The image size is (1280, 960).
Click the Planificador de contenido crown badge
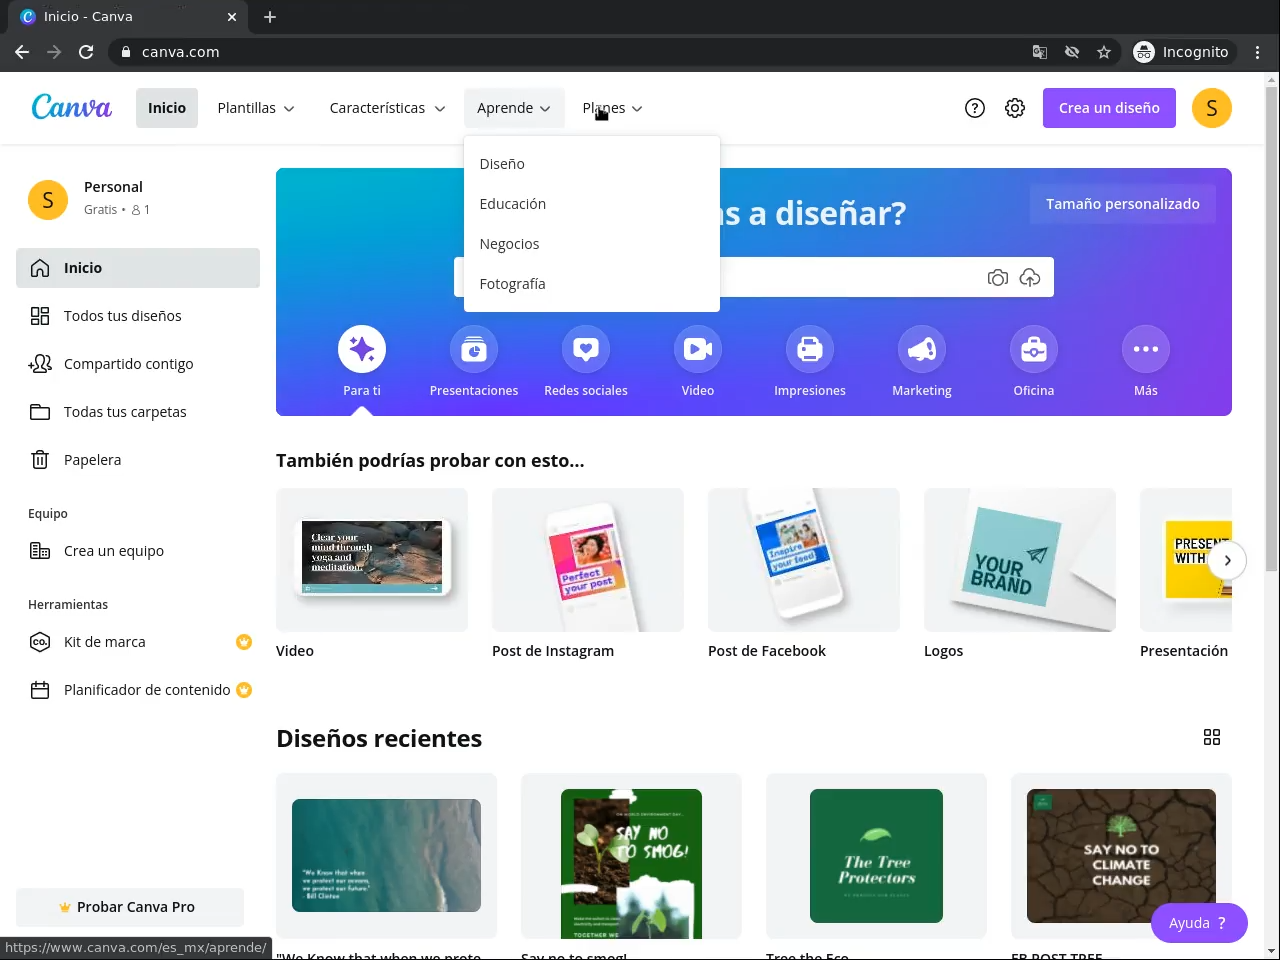coord(244,690)
